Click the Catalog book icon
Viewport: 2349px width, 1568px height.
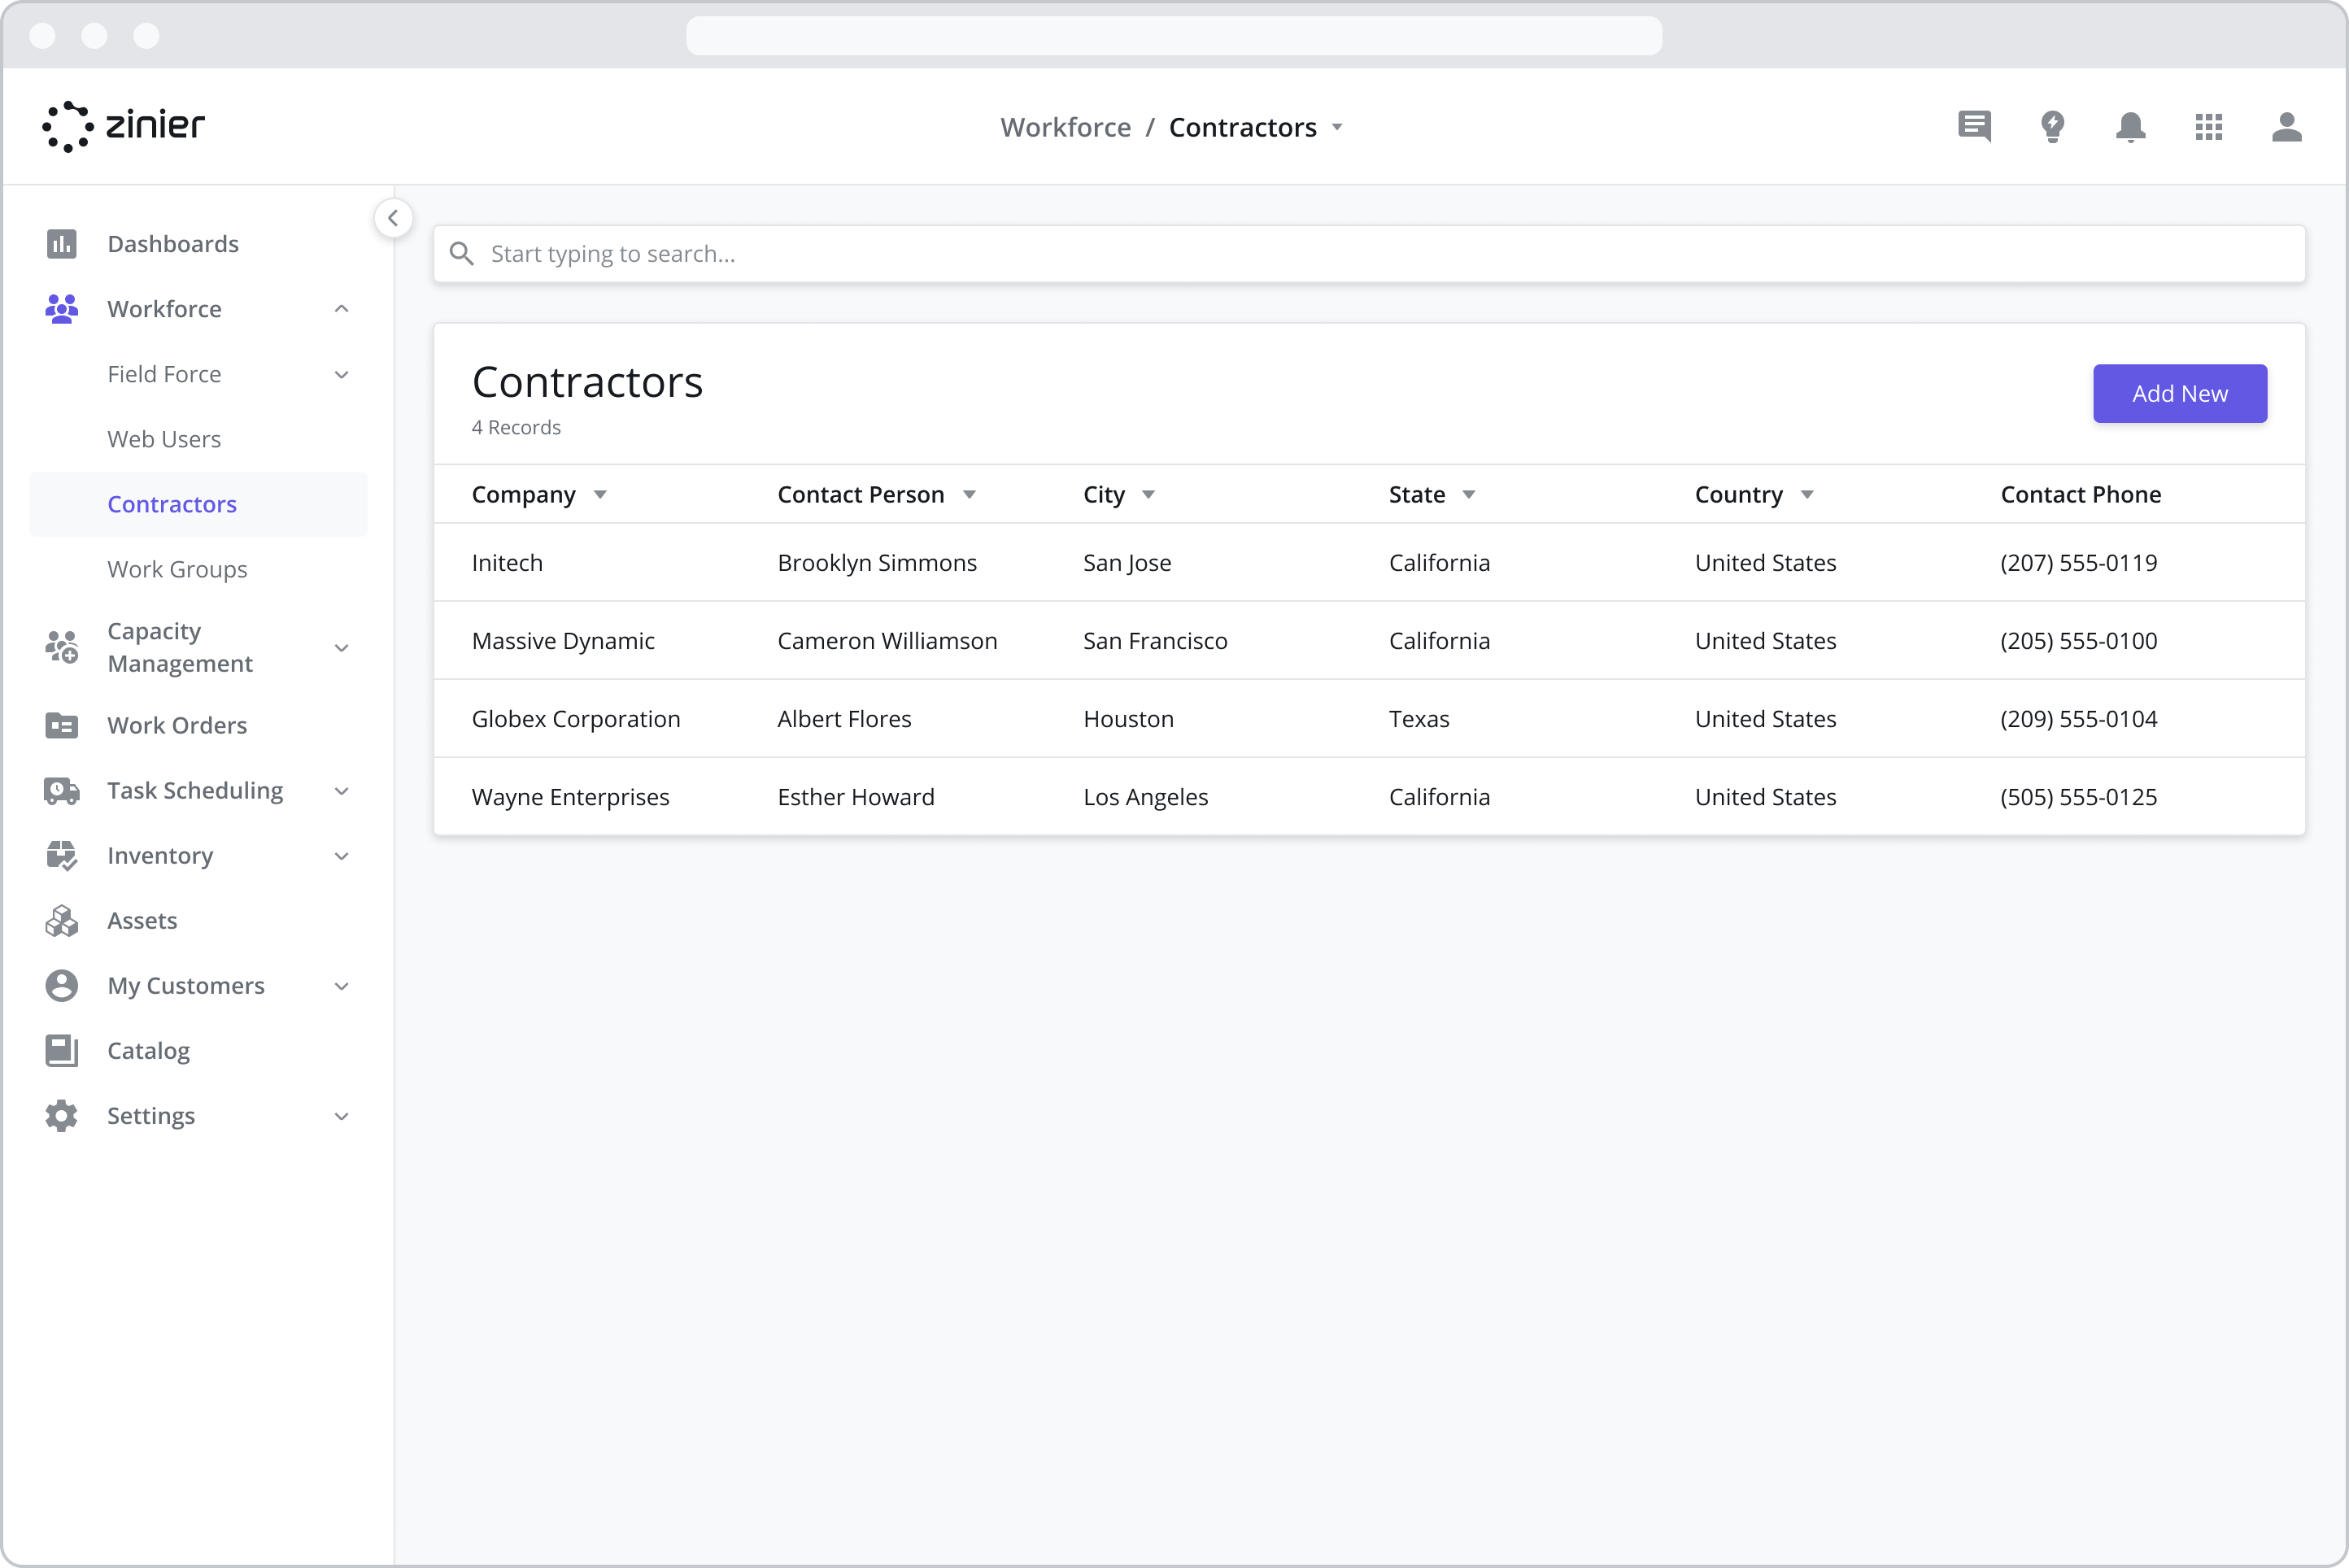pyautogui.click(x=61, y=1050)
